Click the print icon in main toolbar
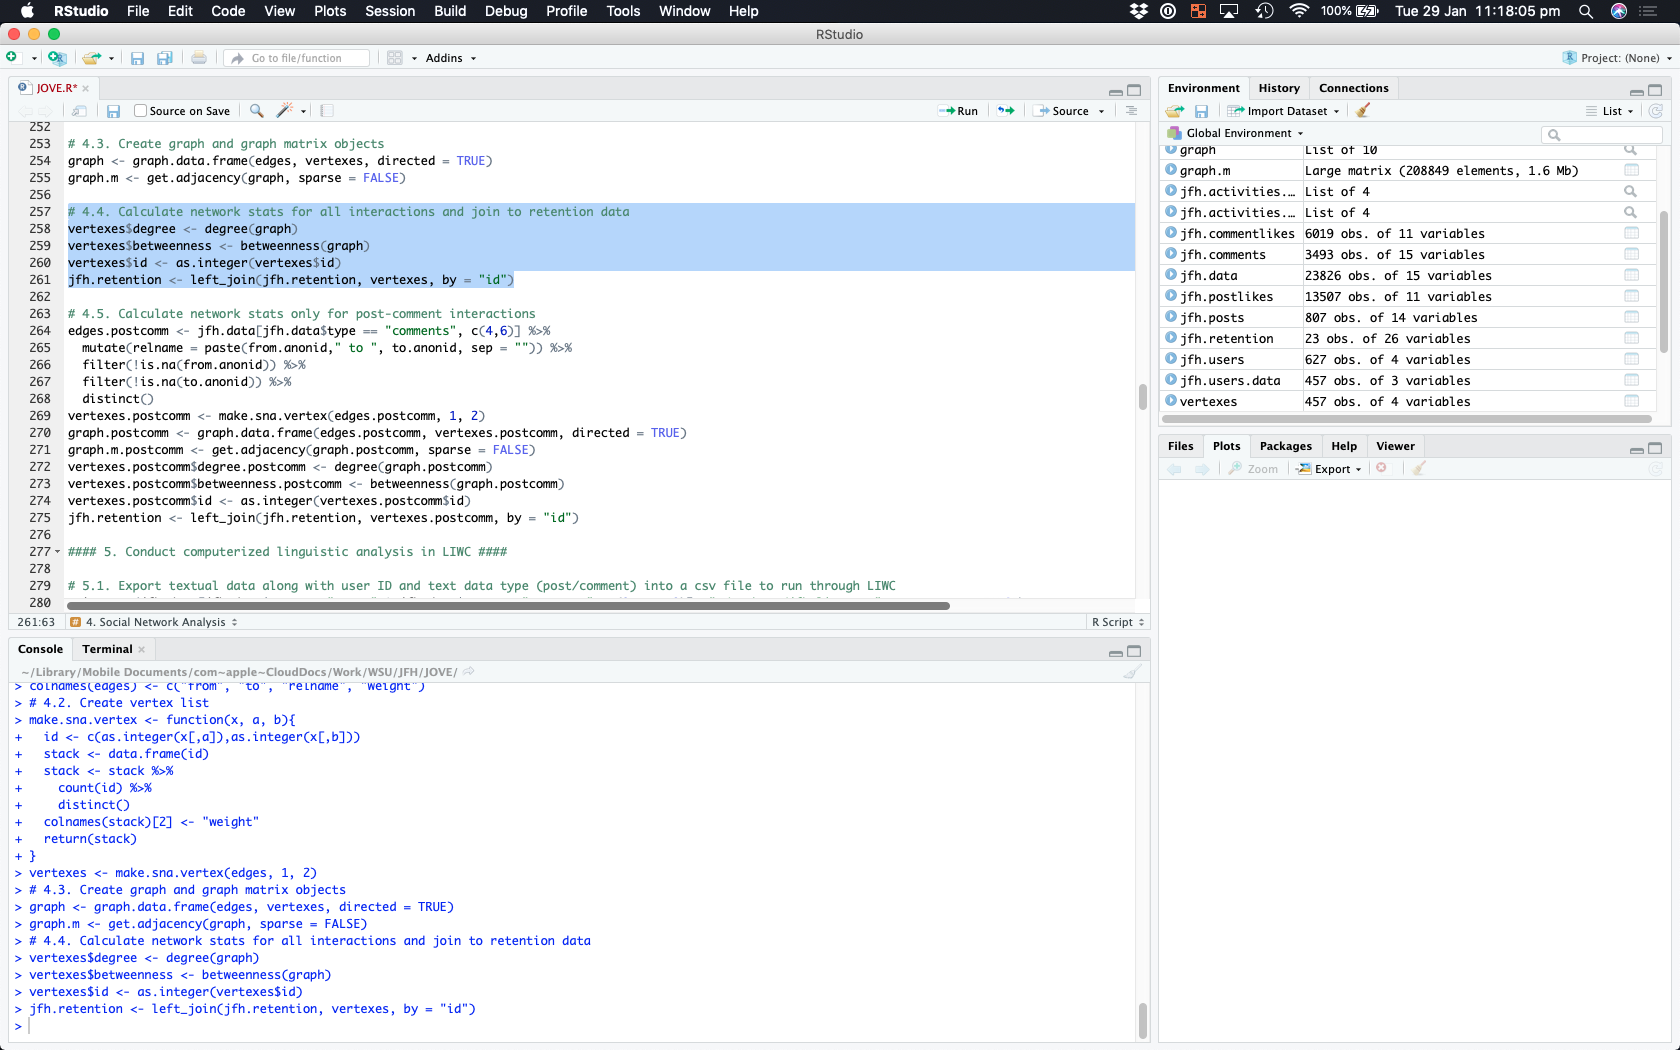This screenshot has width=1680, height=1050. point(199,58)
